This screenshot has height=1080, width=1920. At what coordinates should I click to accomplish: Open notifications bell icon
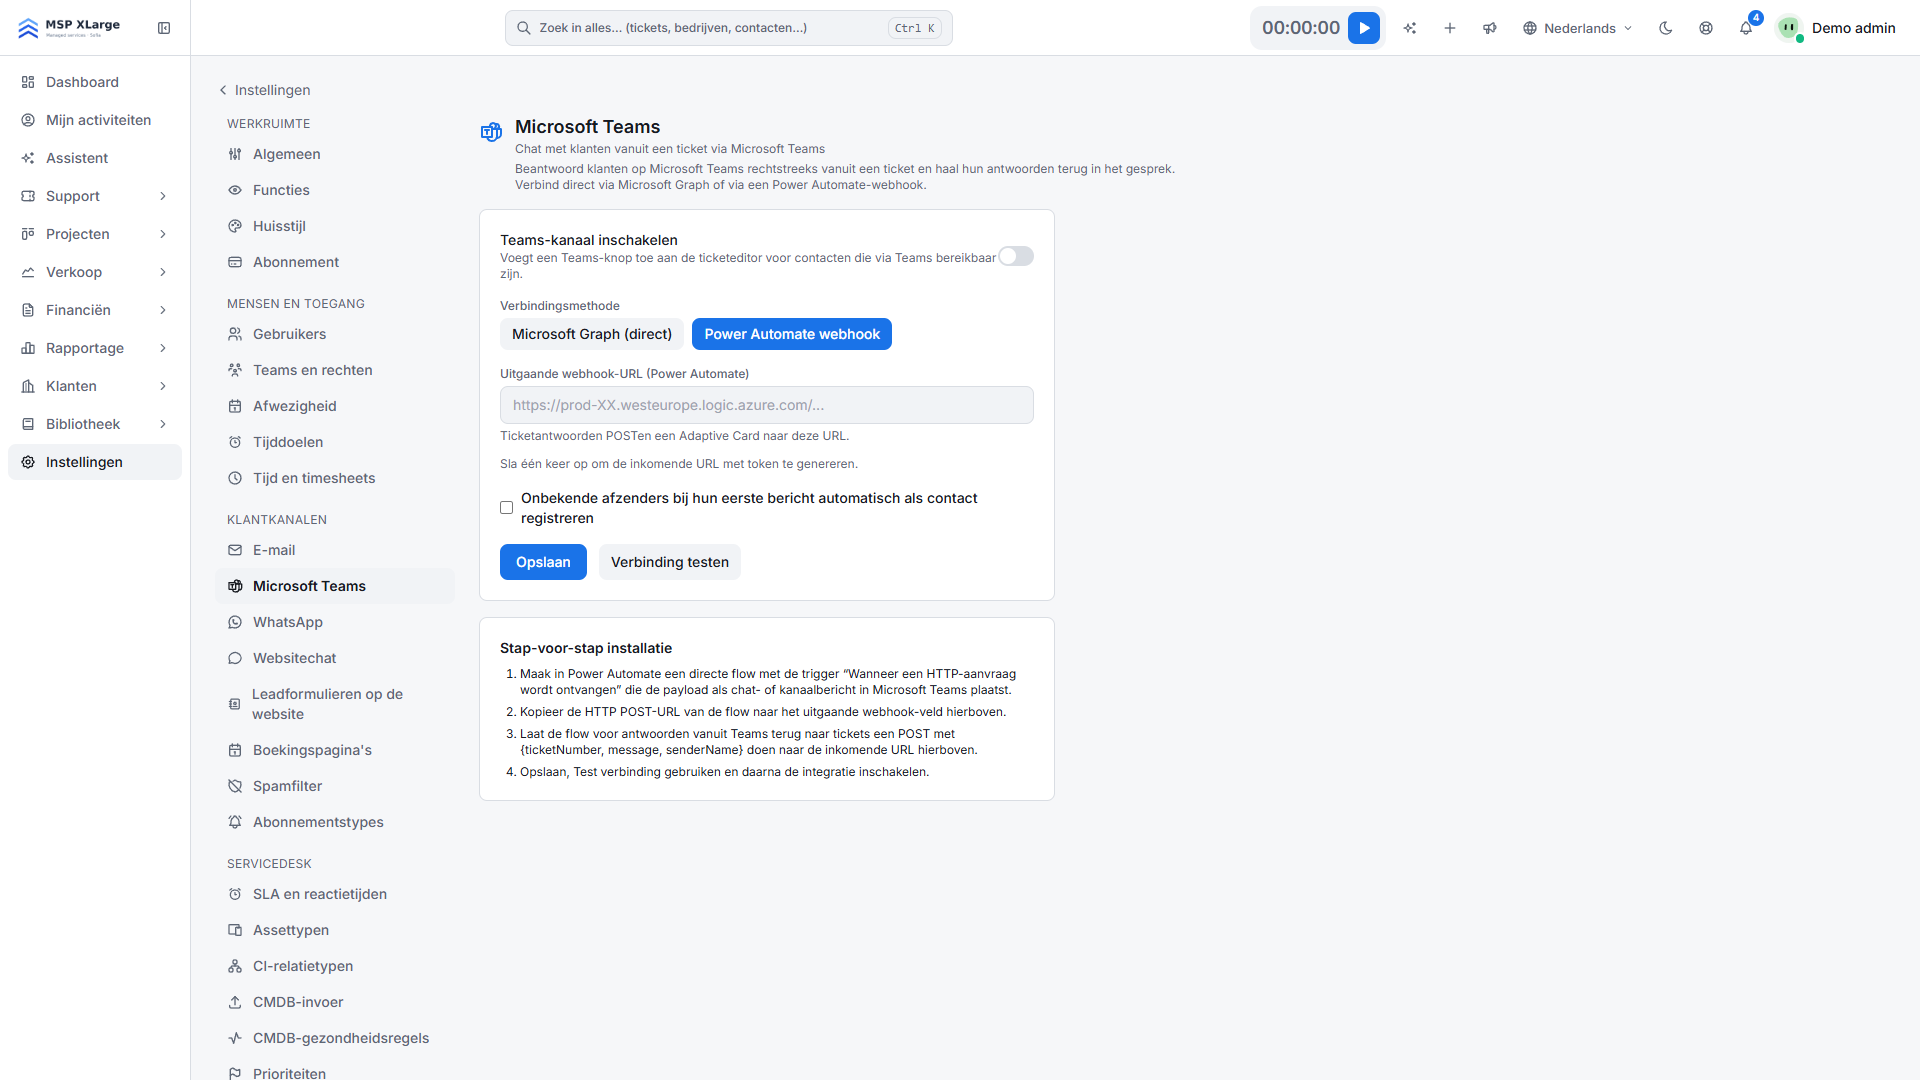pyautogui.click(x=1746, y=28)
